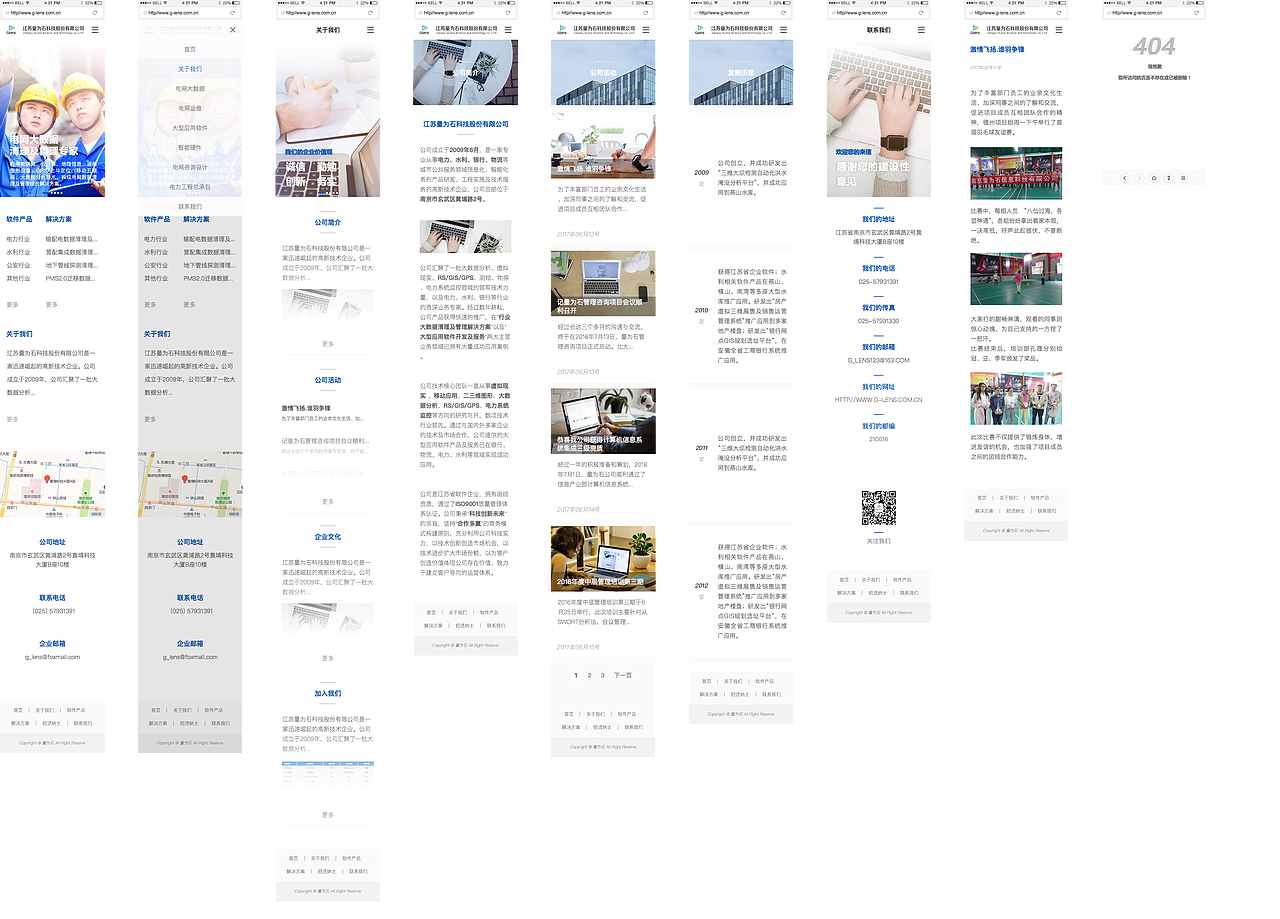This screenshot has height=919, width=1280.
Task: Tap 更多 under 公司活动 on 关于我们 page
Action: point(328,501)
